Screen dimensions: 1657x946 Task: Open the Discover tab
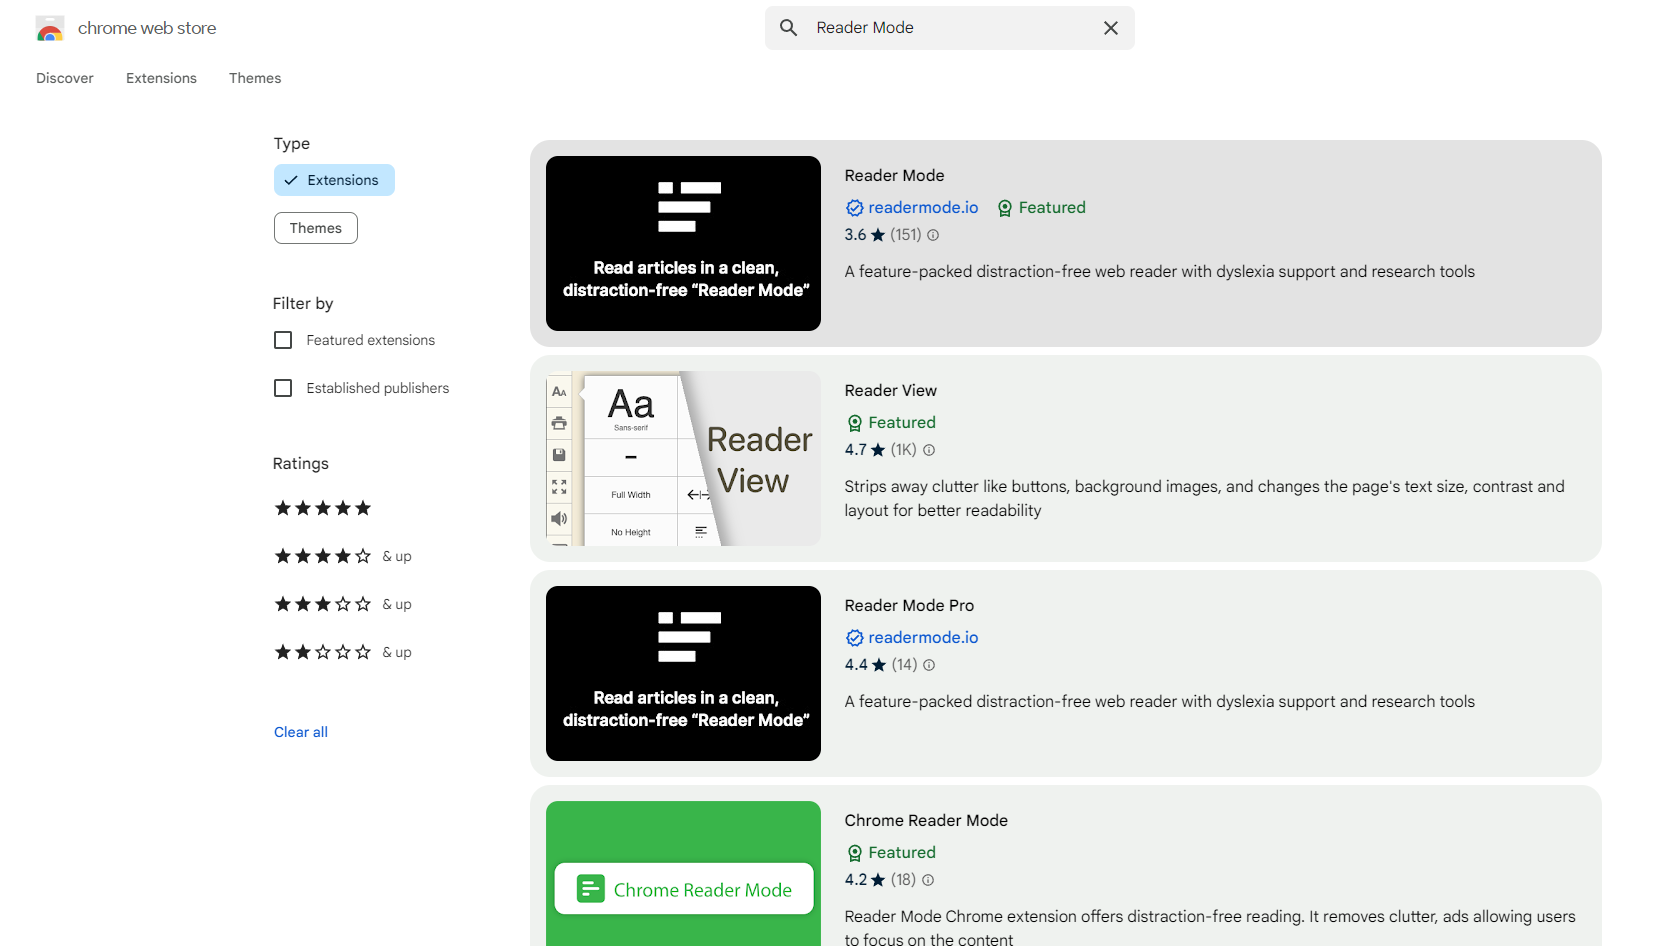(x=65, y=78)
